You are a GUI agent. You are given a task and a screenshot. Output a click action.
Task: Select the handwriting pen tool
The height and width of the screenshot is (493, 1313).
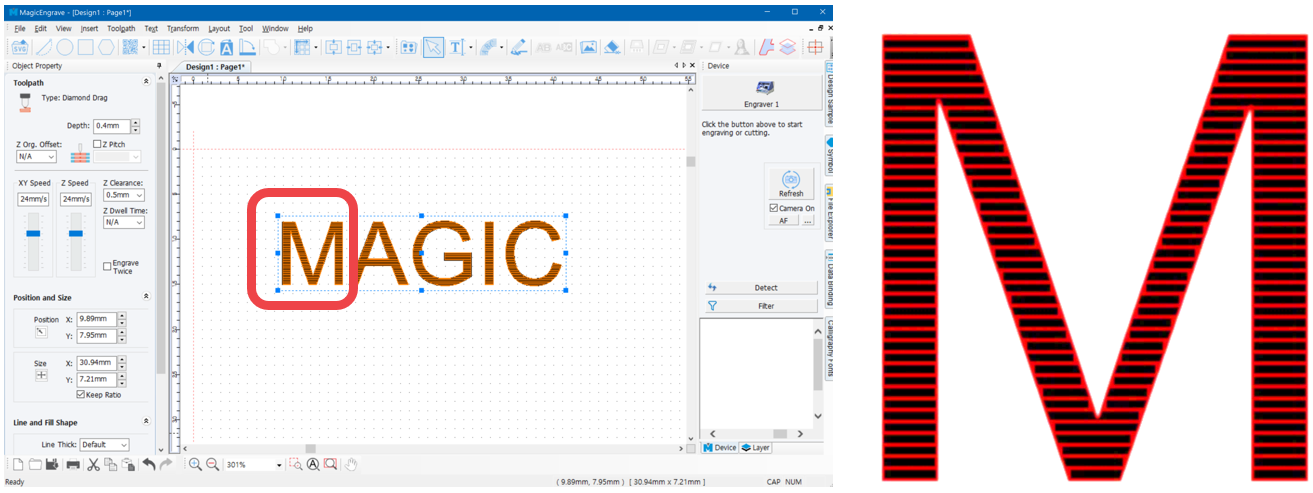coord(518,47)
